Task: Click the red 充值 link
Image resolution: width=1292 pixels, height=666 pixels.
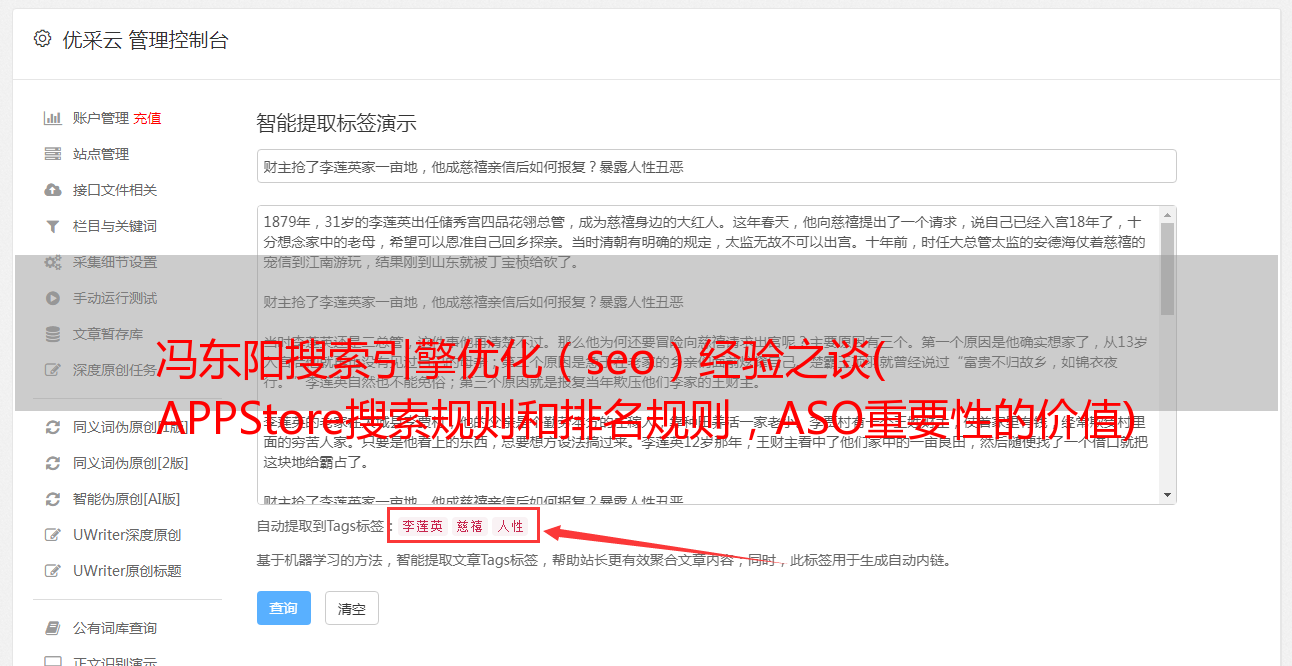Action: click(x=147, y=118)
